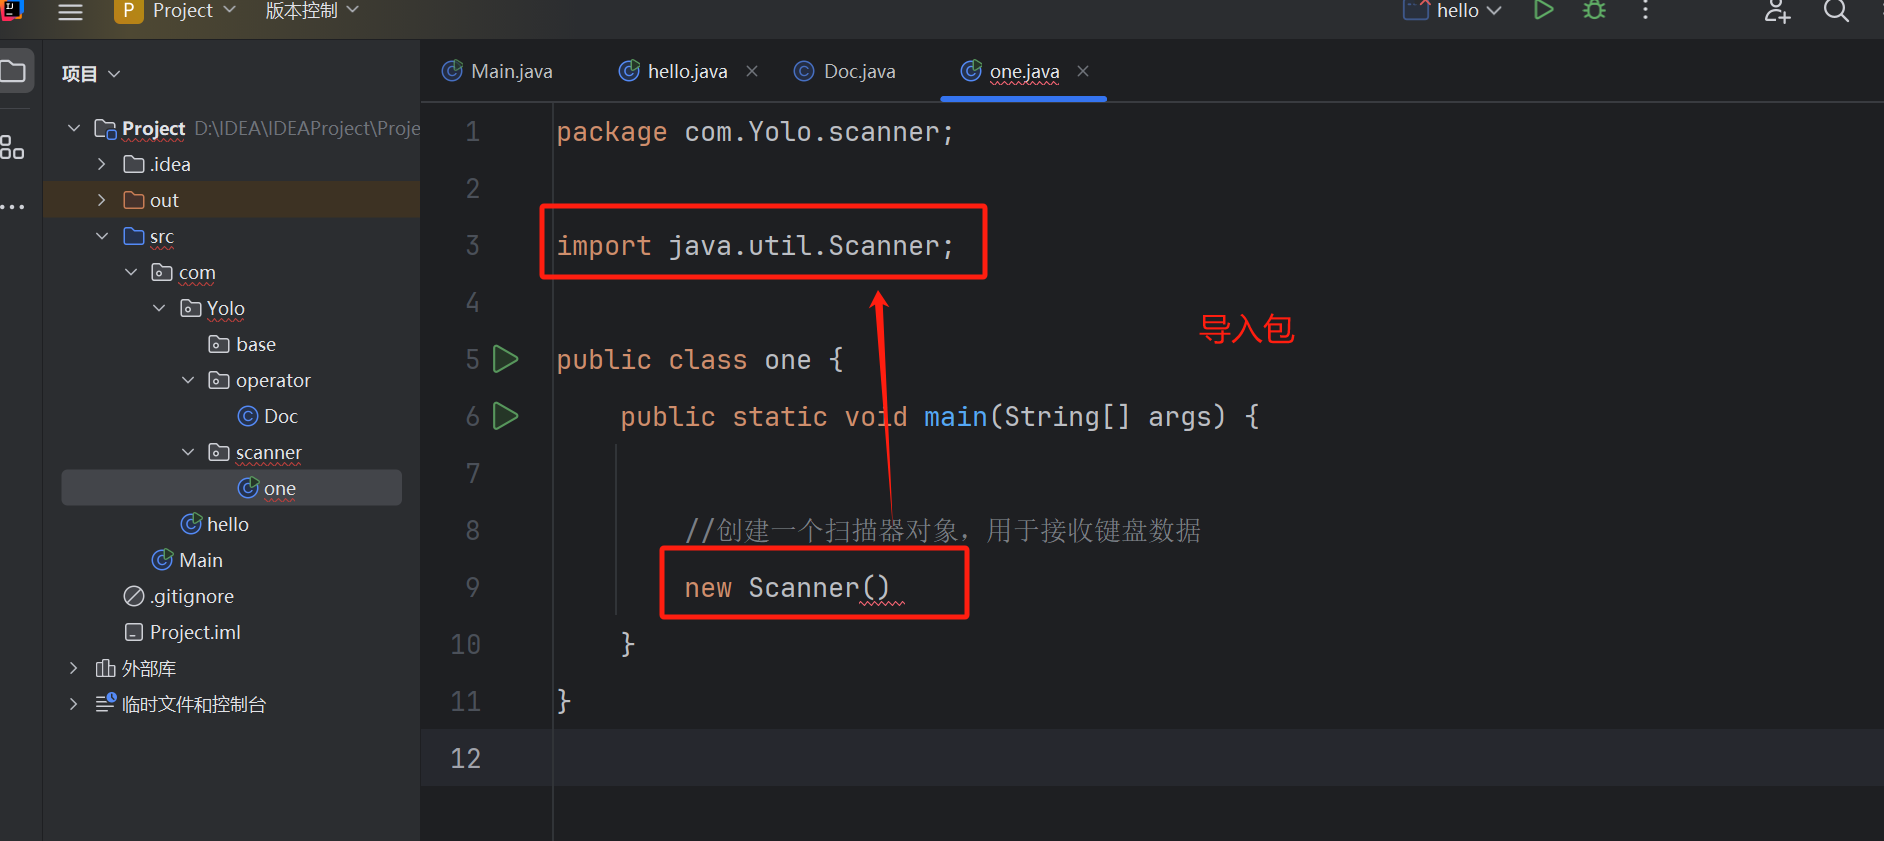Show more tool windows ellipsis

[x=13, y=207]
